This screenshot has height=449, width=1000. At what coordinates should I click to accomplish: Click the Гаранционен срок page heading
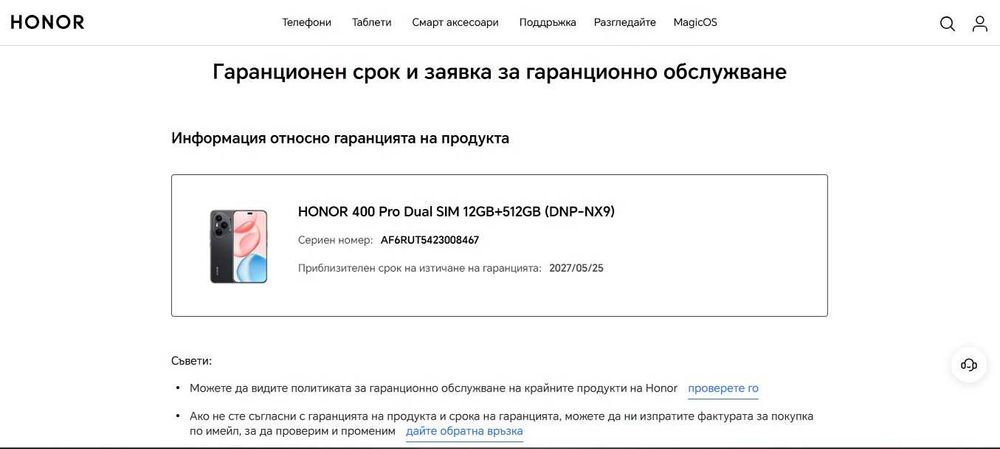click(x=499, y=71)
